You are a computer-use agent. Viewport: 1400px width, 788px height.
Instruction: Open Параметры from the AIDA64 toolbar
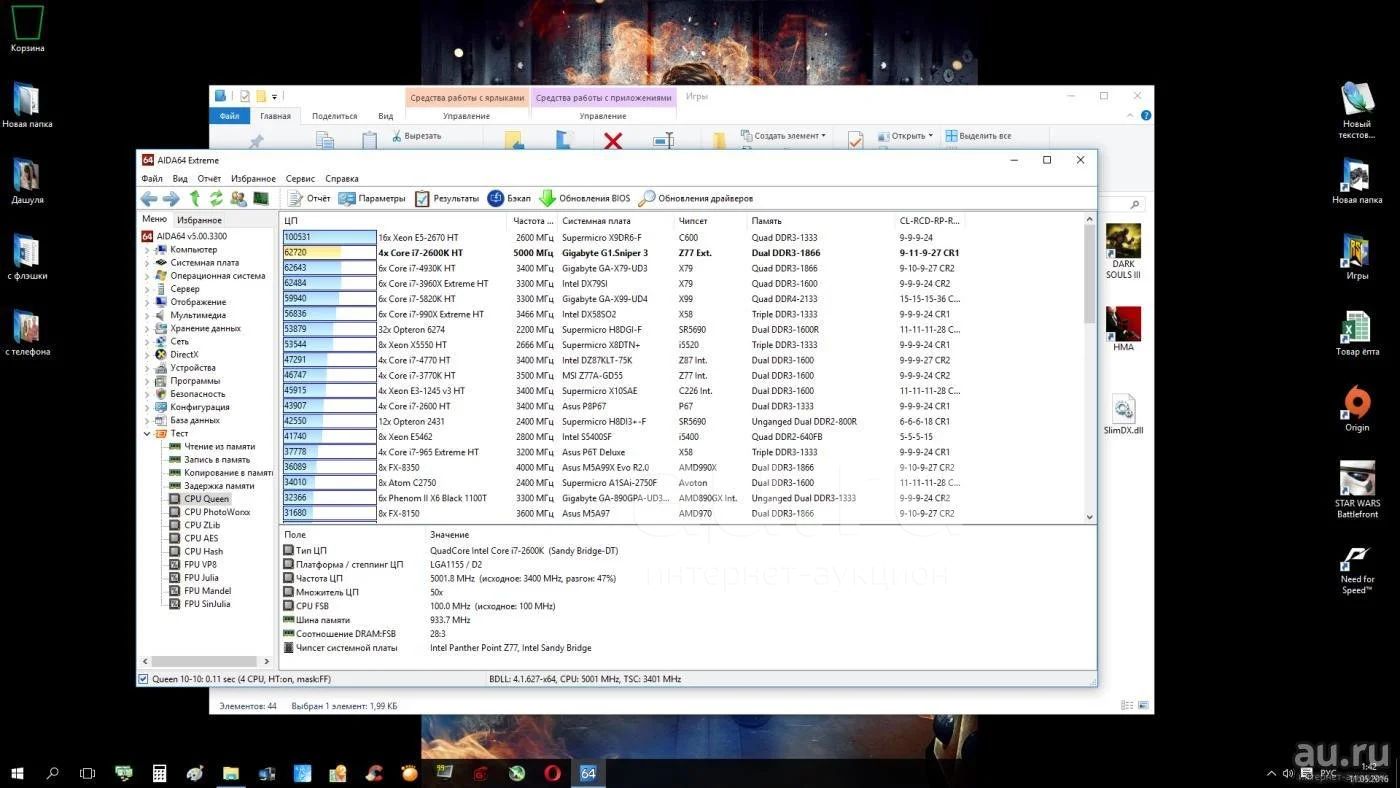372,198
